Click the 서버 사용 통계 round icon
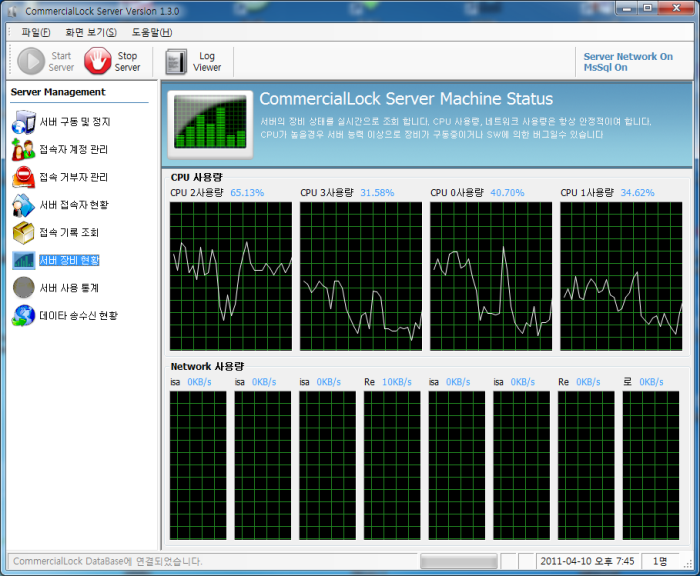Image resolution: width=700 pixels, height=576 pixels. (x=23, y=288)
